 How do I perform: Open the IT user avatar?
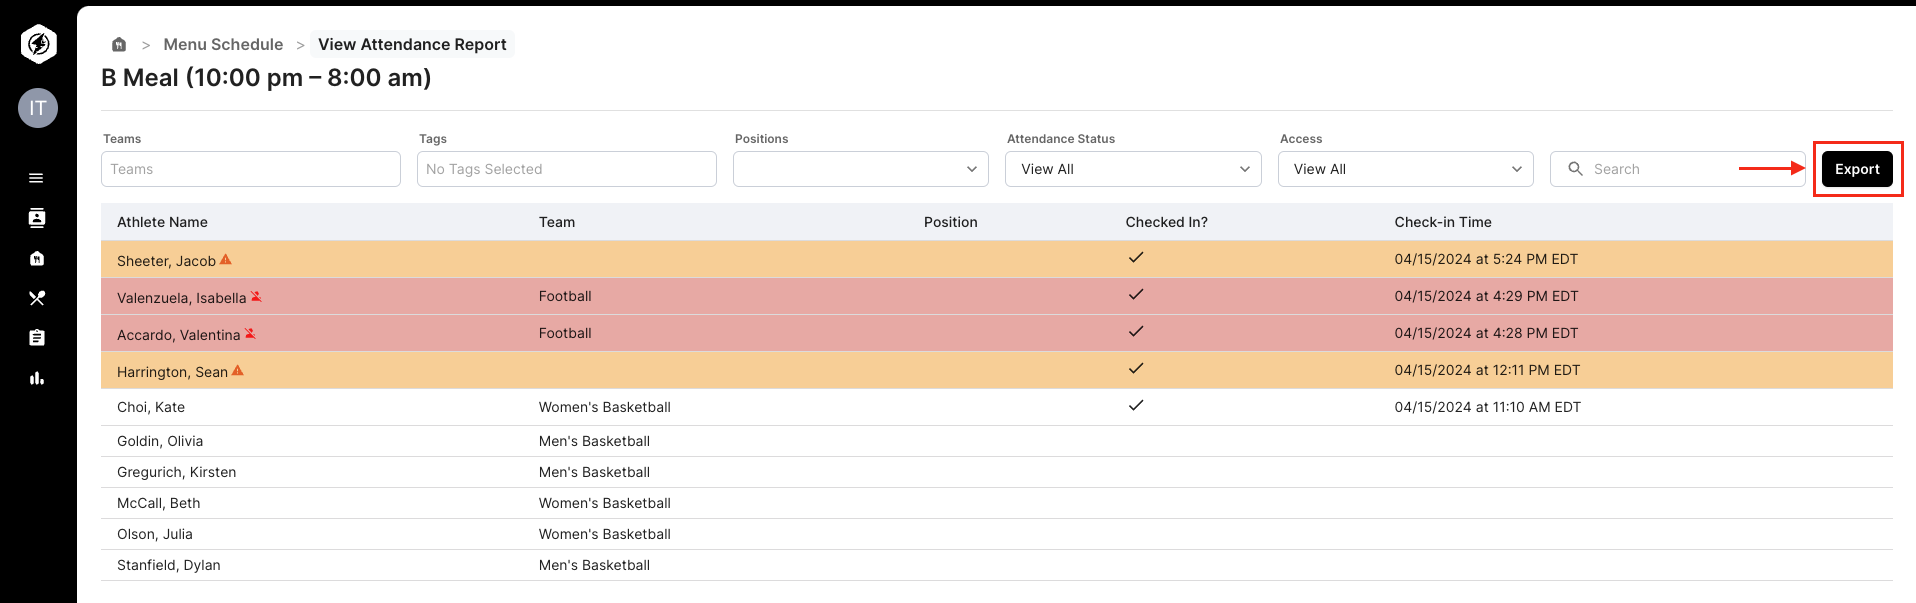pyautogui.click(x=38, y=108)
